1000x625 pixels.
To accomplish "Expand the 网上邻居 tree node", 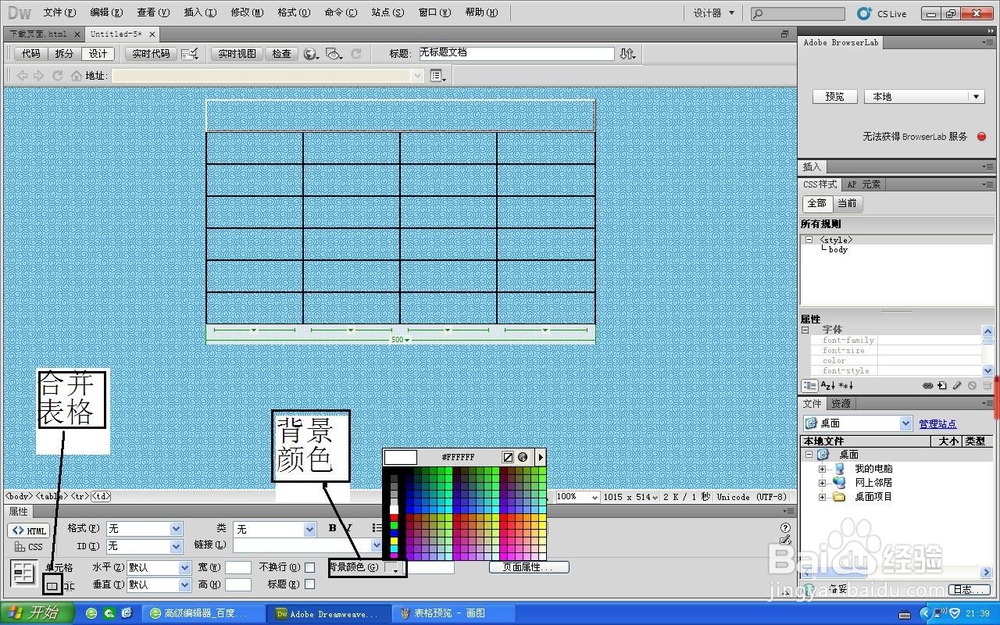I will pos(822,483).
